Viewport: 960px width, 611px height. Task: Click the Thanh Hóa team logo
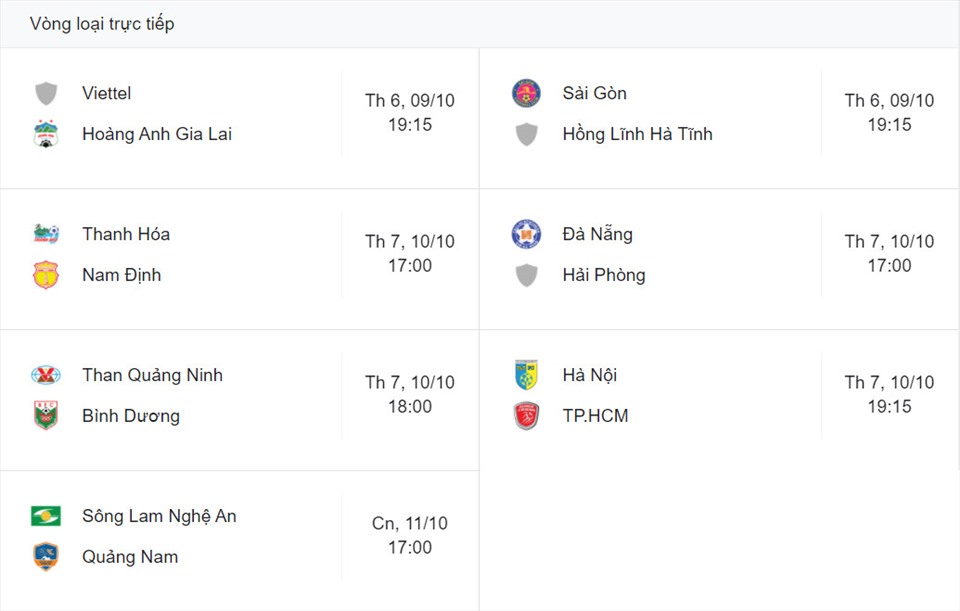46,234
